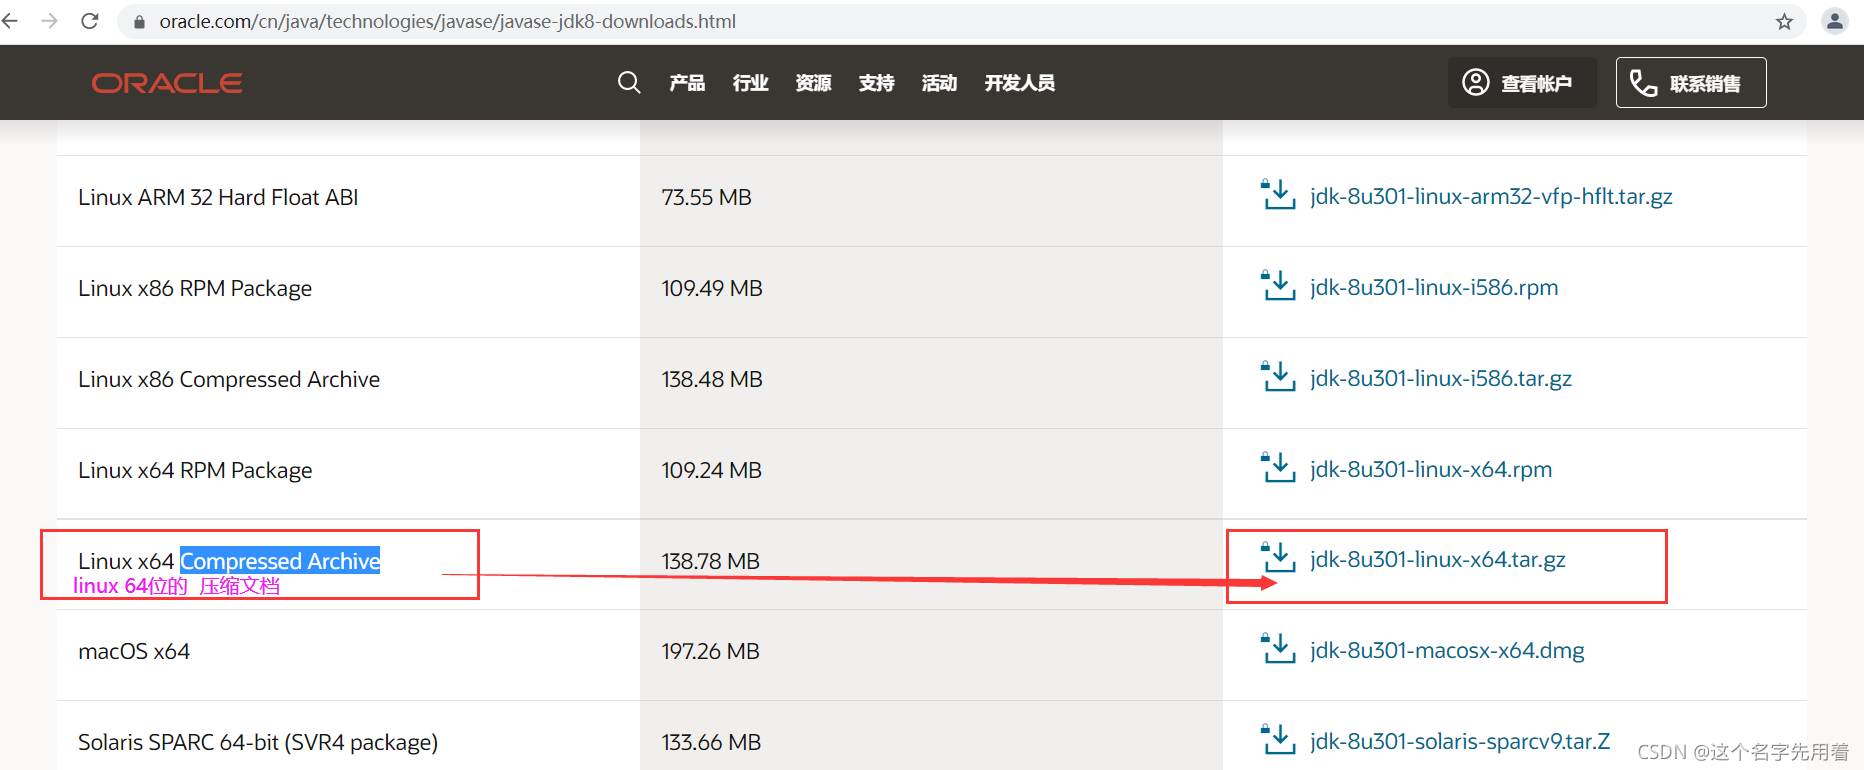Screen dimensions: 1864x770
Task: Download jdk-8u301-linux-x64.rpm link
Action: pos(1431,470)
